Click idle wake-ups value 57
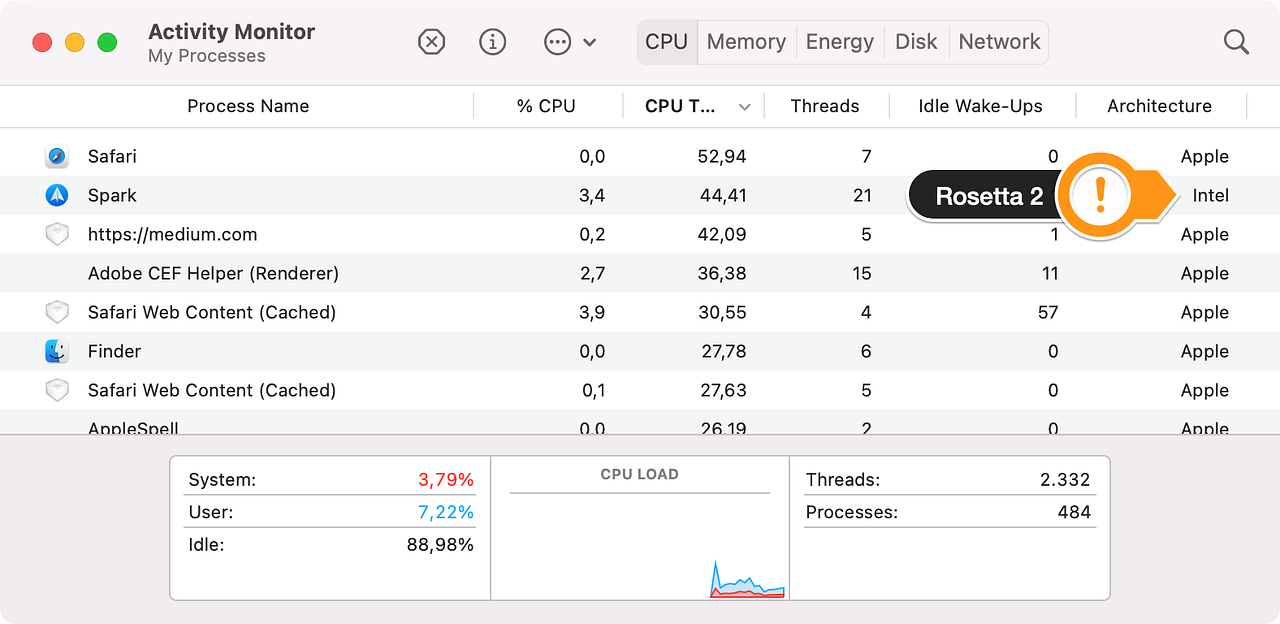1280x624 pixels. click(1047, 313)
